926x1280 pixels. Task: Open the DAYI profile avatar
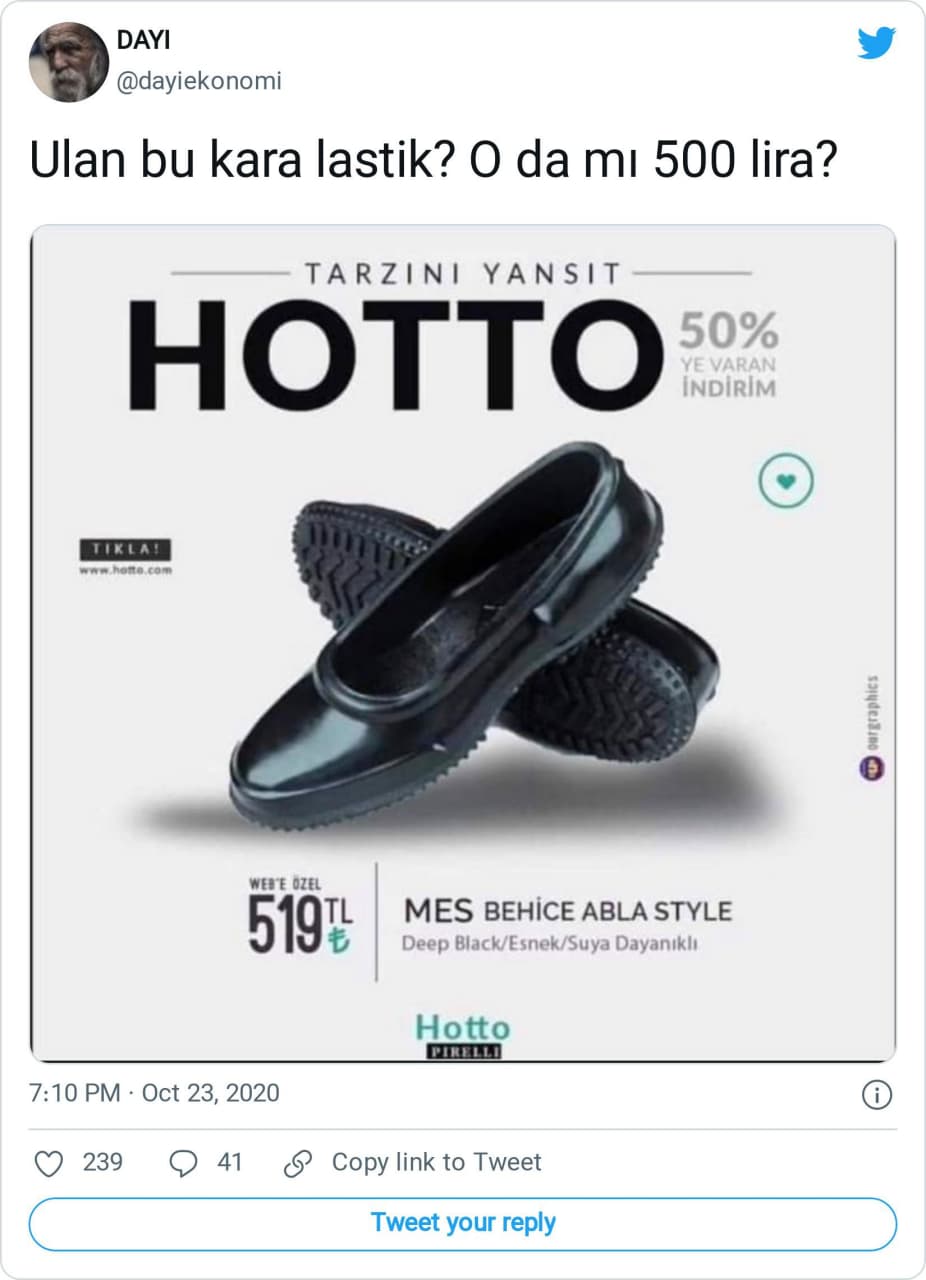(68, 62)
